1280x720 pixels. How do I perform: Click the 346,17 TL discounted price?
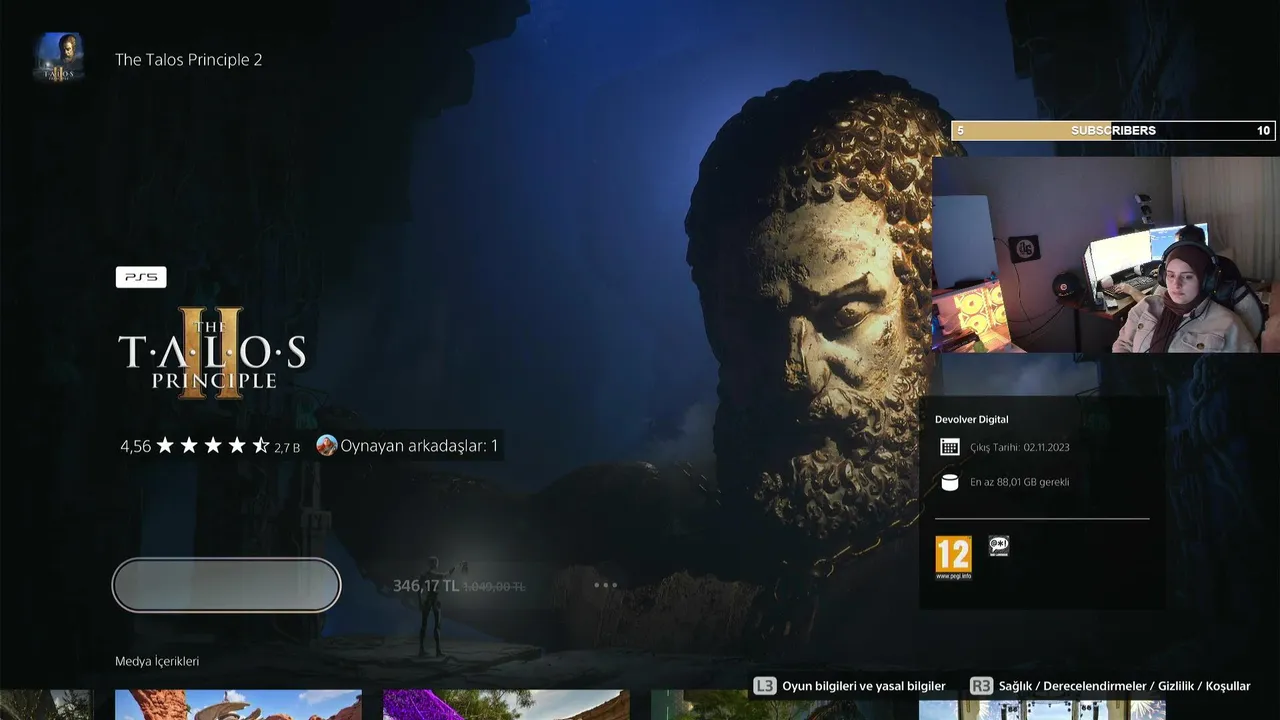[426, 585]
